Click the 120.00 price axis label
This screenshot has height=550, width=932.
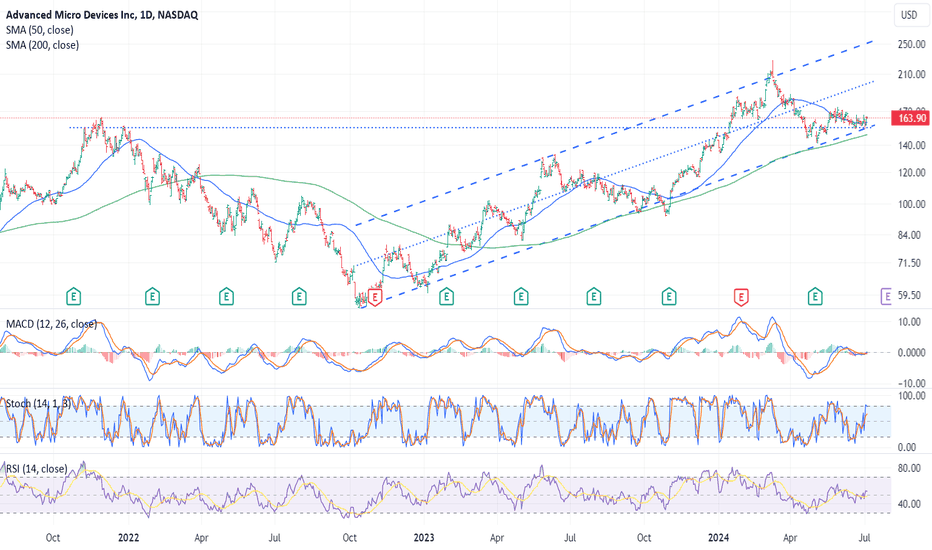point(912,173)
